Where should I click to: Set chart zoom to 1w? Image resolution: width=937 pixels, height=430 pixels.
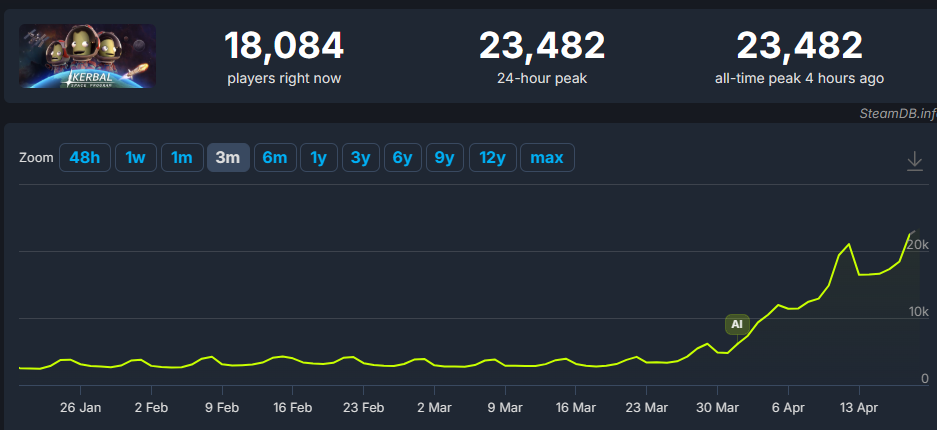point(136,158)
